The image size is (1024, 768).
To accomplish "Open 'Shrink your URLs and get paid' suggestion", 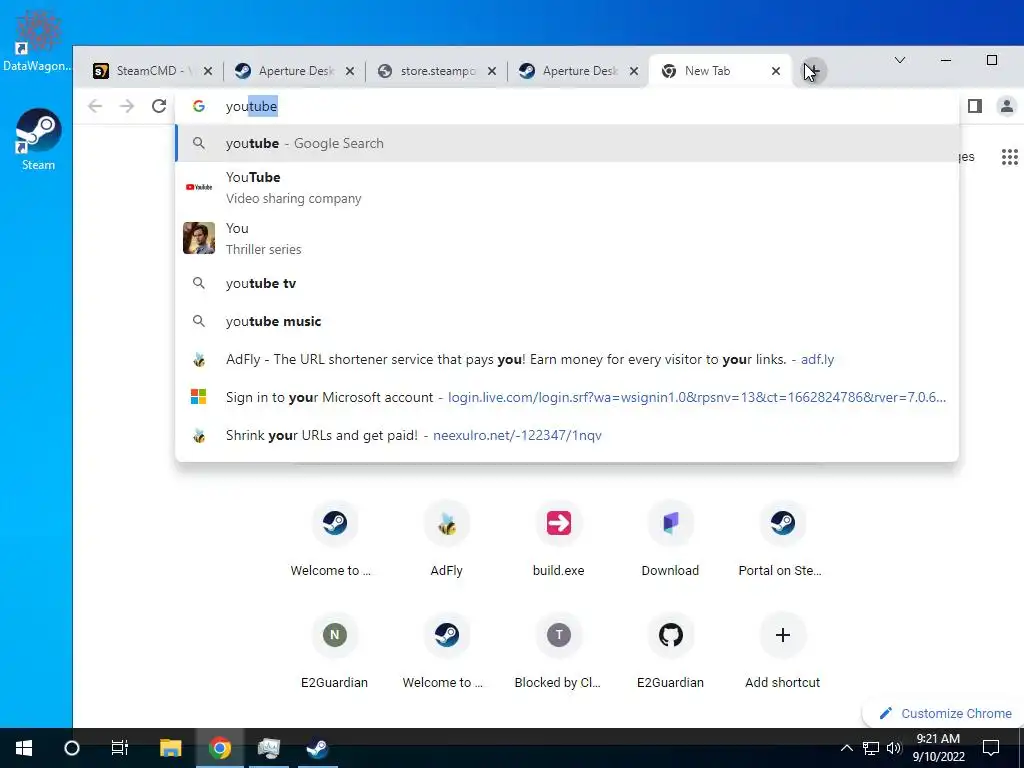I will pyautogui.click(x=567, y=435).
